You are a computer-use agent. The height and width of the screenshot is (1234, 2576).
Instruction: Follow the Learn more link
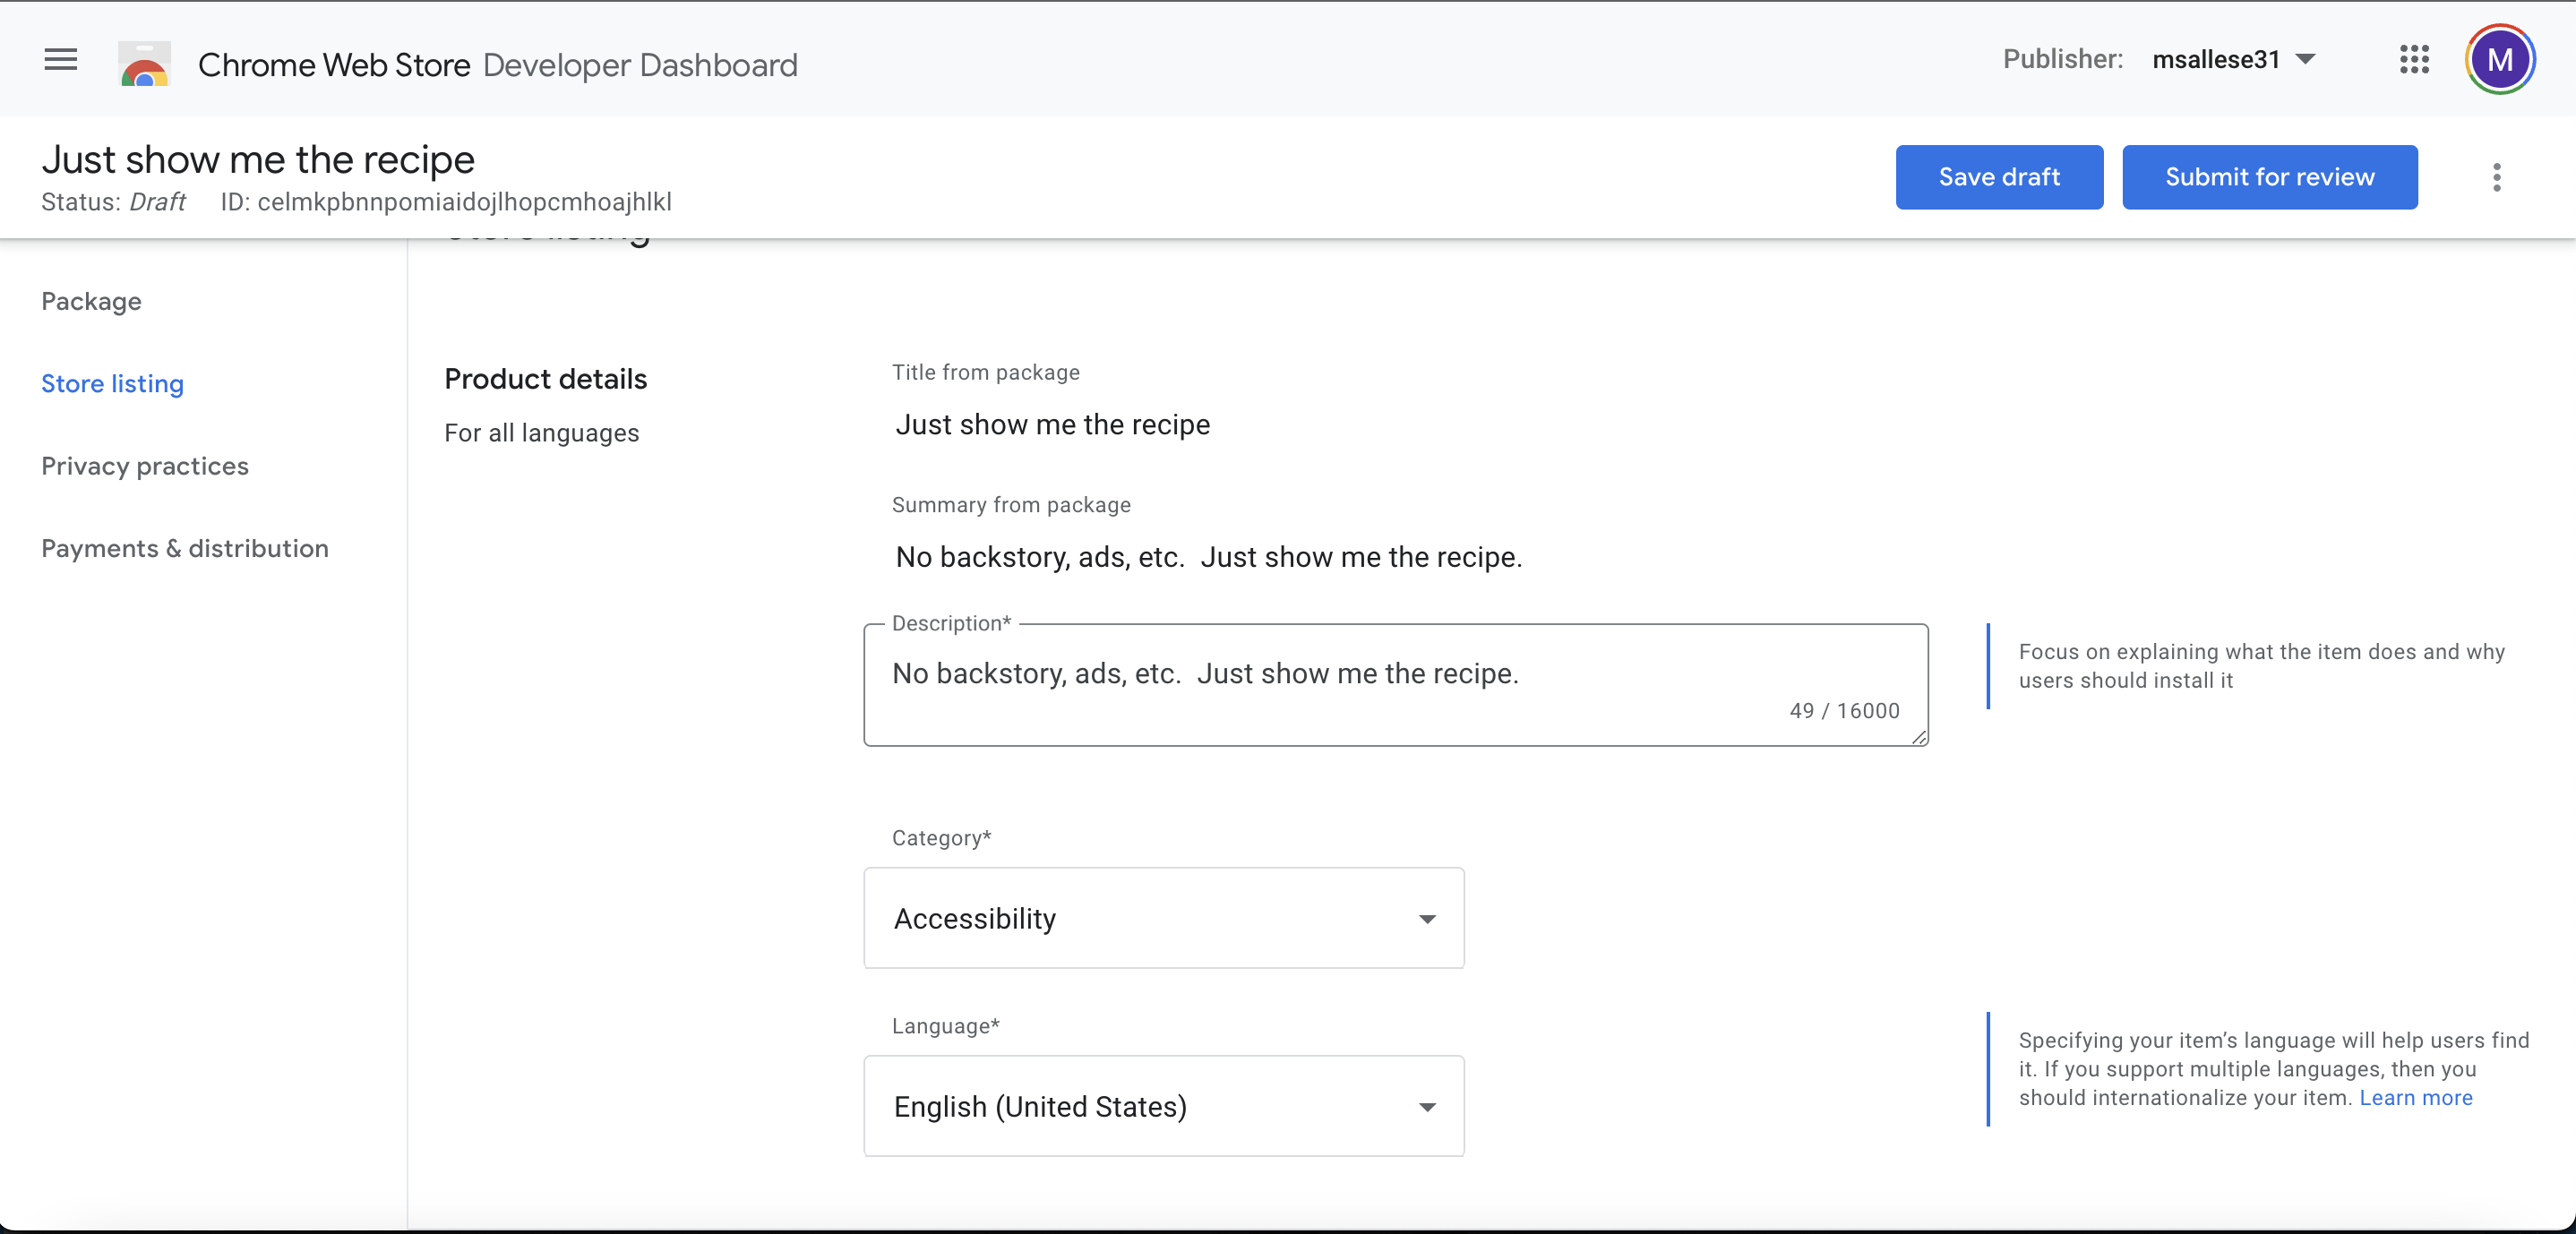pyautogui.click(x=2415, y=1097)
